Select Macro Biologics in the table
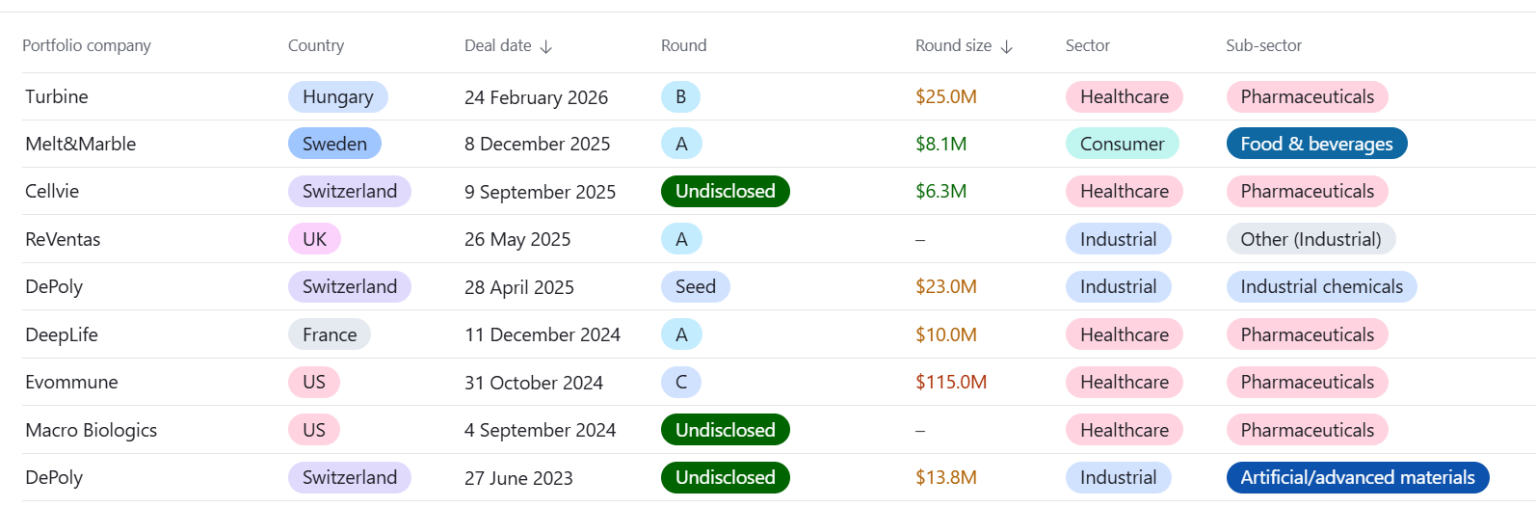The height and width of the screenshot is (507, 1536). [x=91, y=430]
